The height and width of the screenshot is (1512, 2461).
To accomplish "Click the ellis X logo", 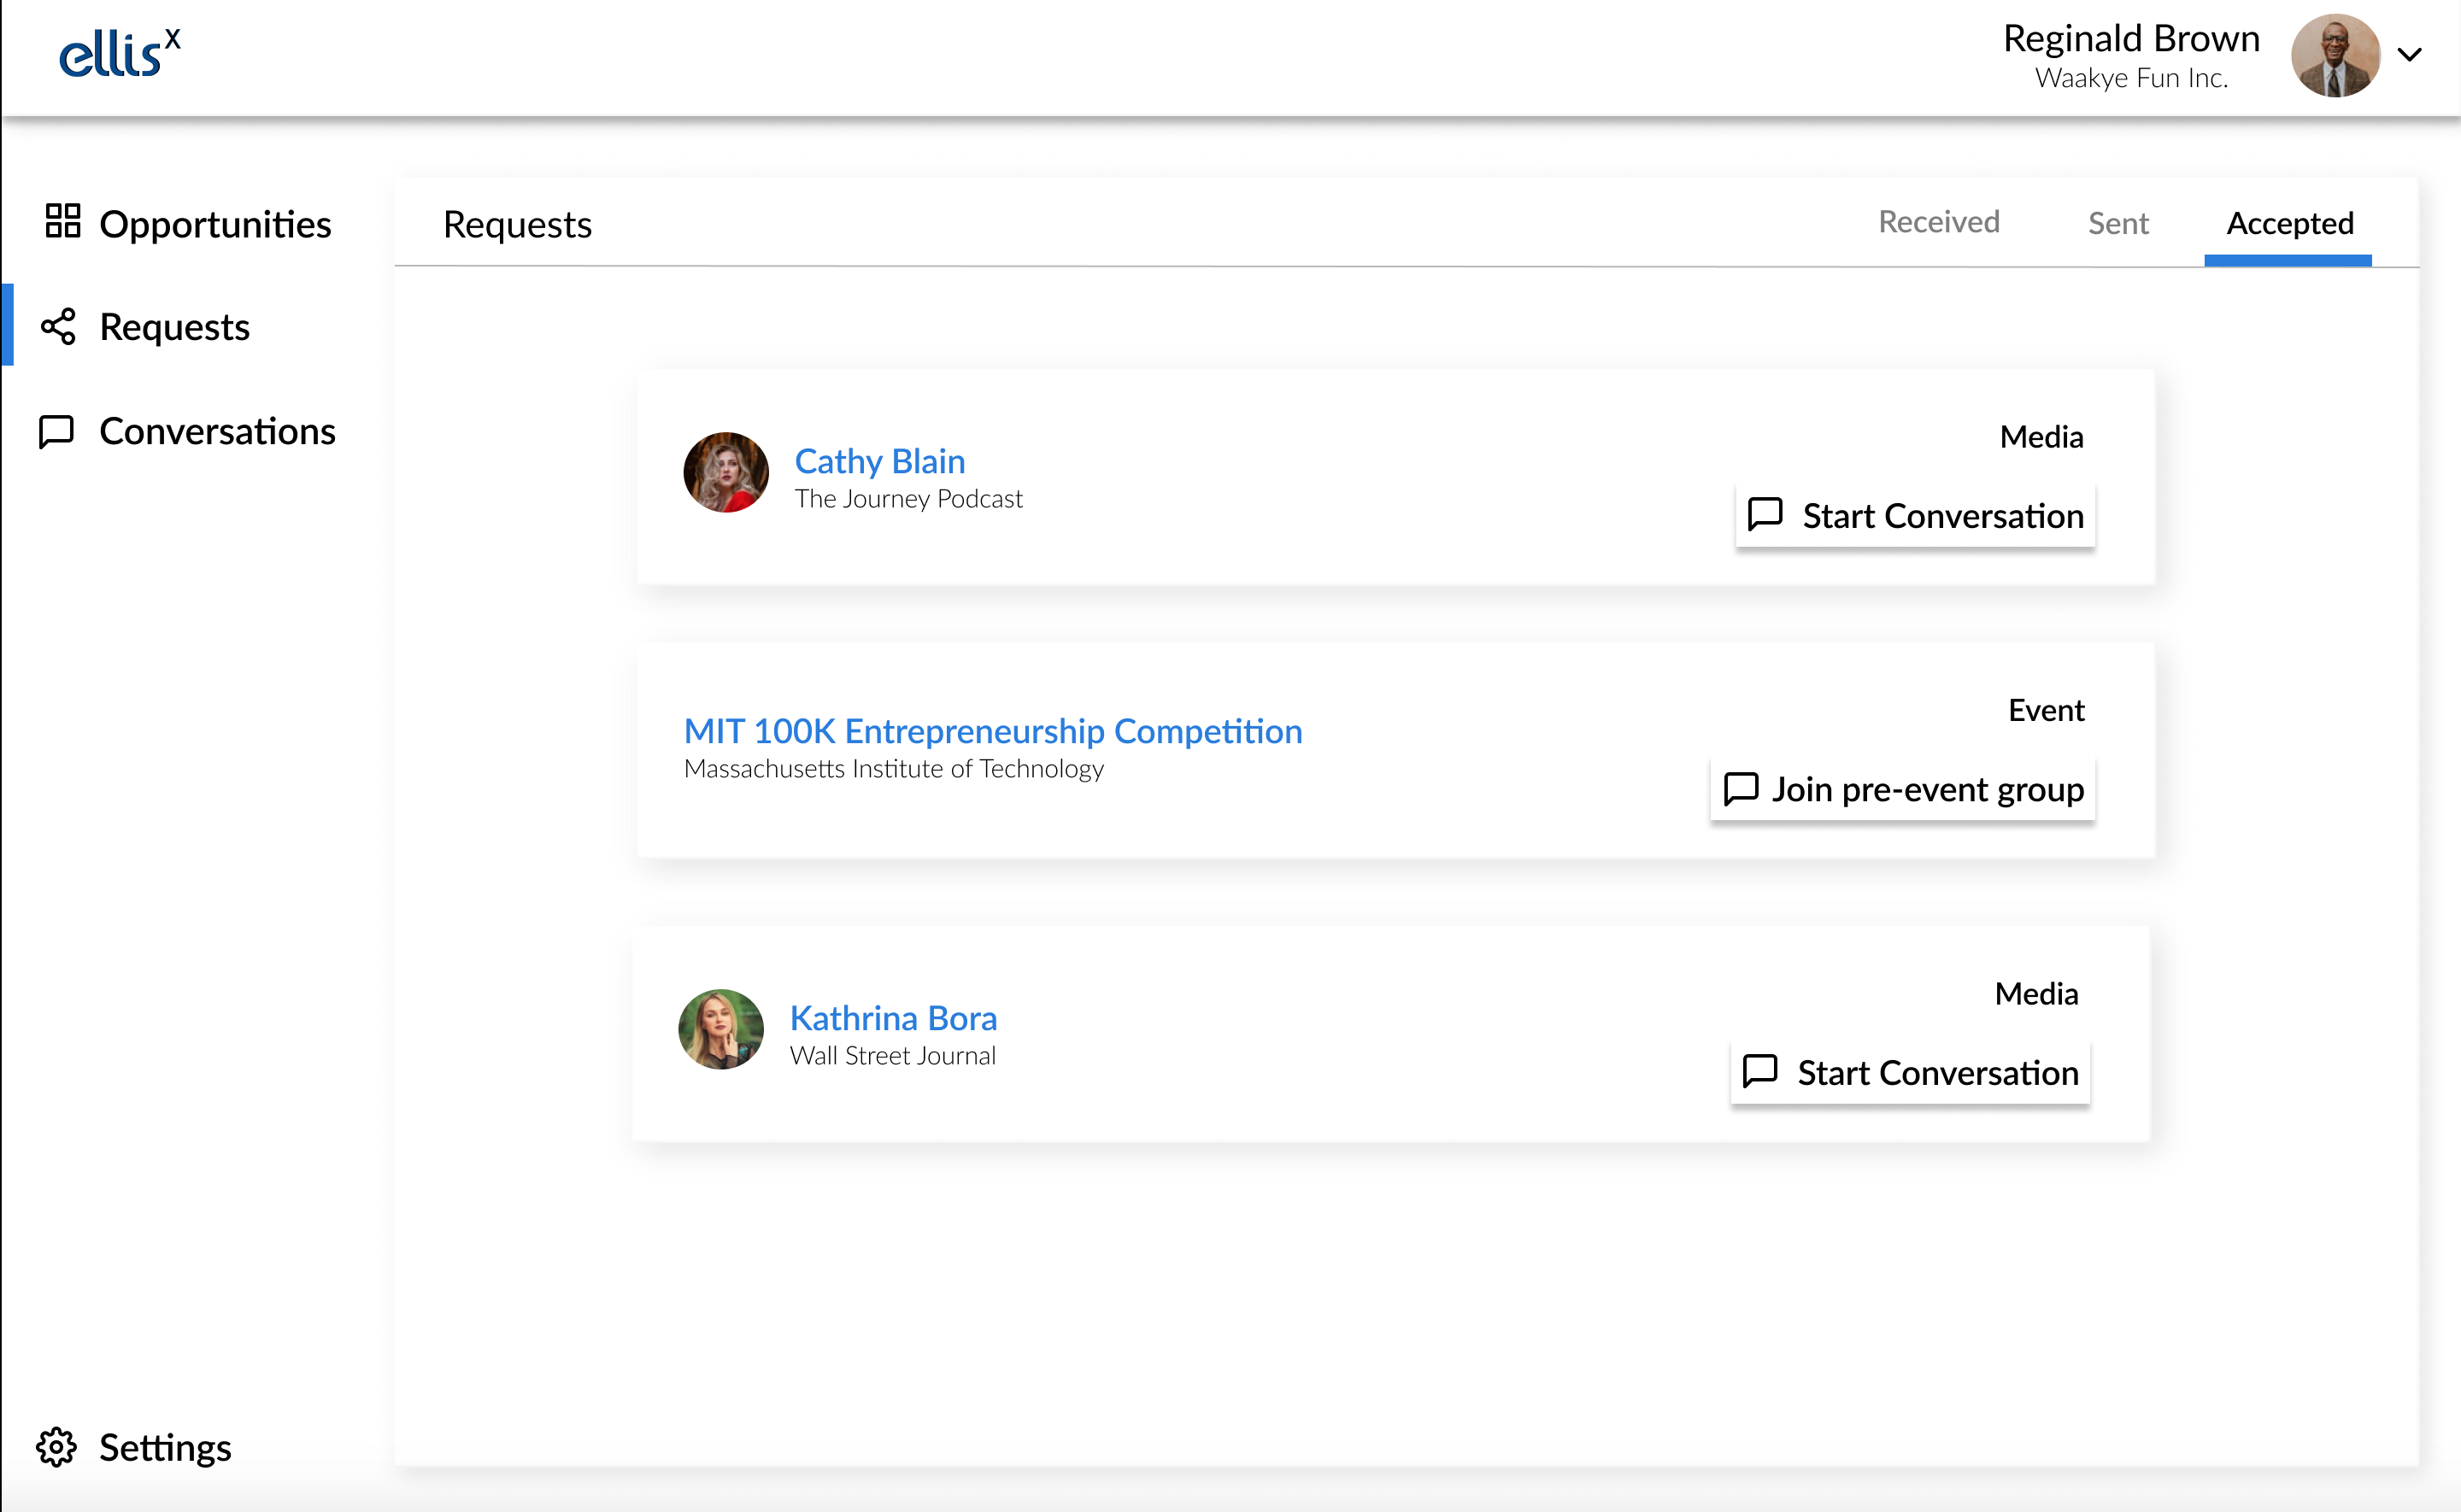I will pos(120,54).
